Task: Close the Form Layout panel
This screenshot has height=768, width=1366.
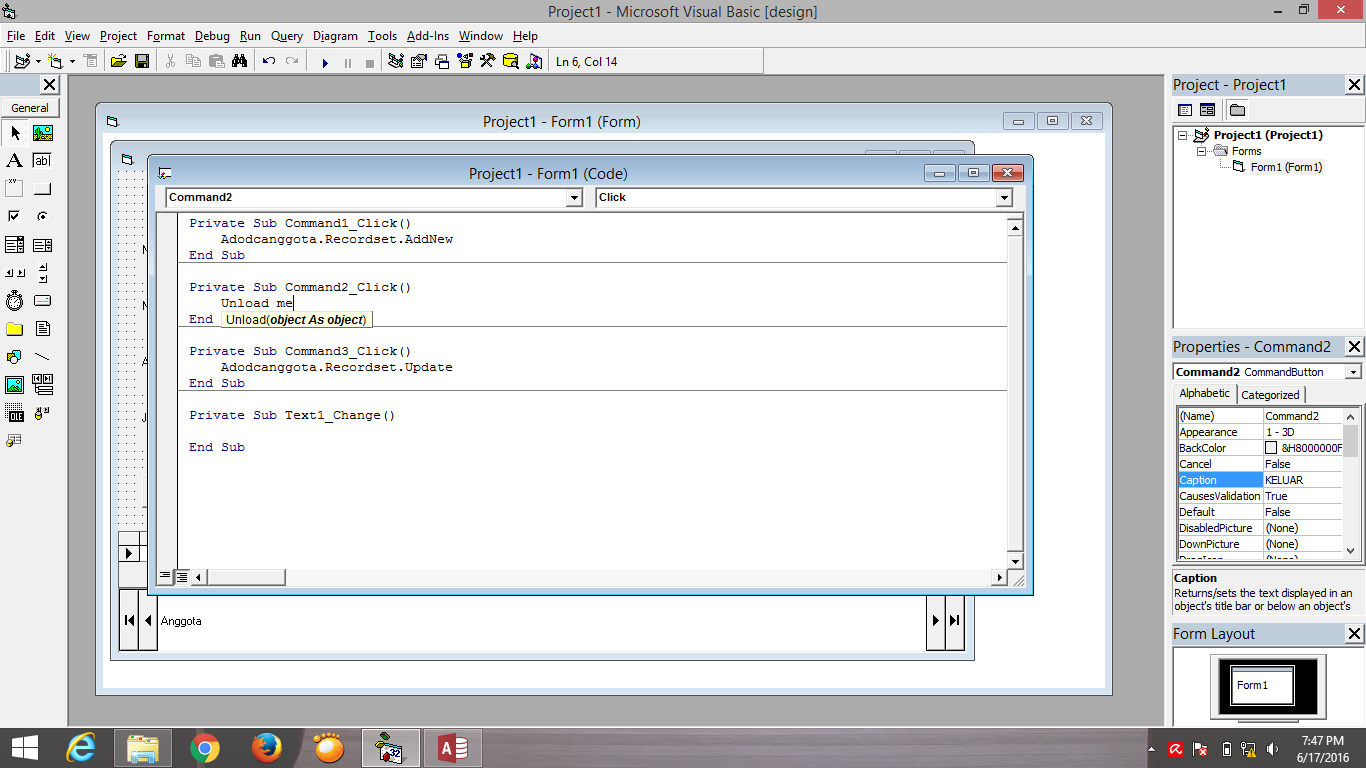Action: point(1354,634)
